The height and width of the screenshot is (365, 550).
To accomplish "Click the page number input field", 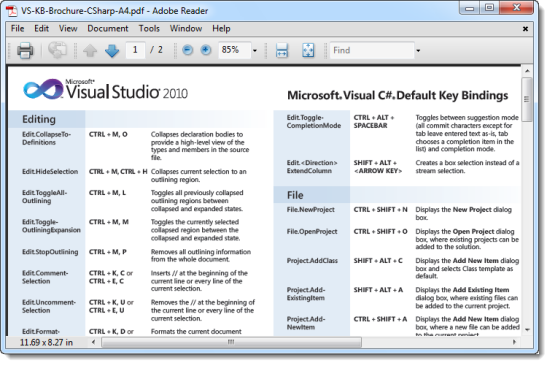I will (135, 50).
